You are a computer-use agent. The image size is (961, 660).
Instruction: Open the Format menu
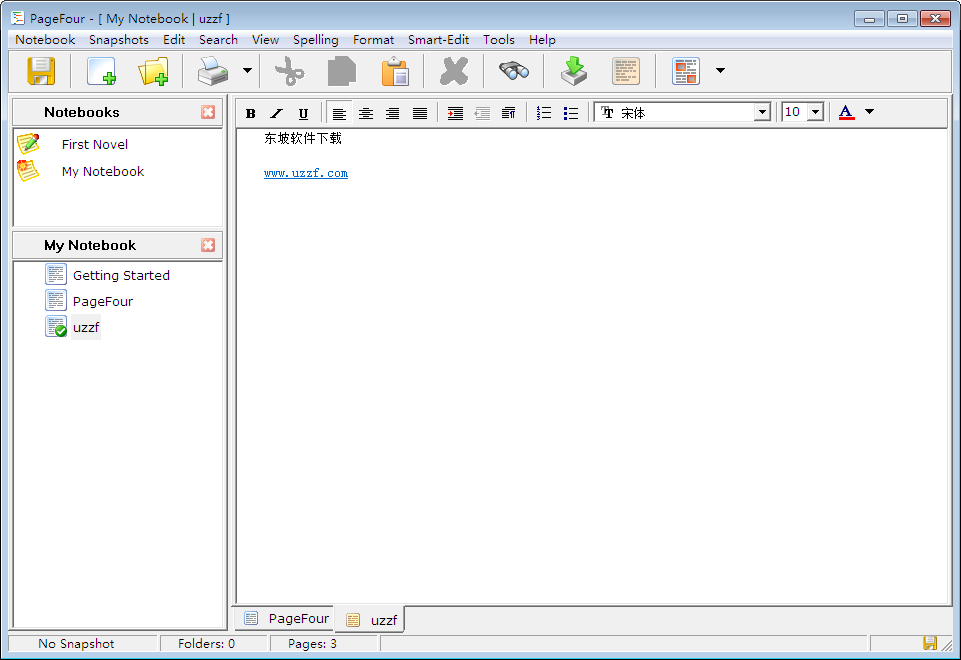(x=373, y=40)
